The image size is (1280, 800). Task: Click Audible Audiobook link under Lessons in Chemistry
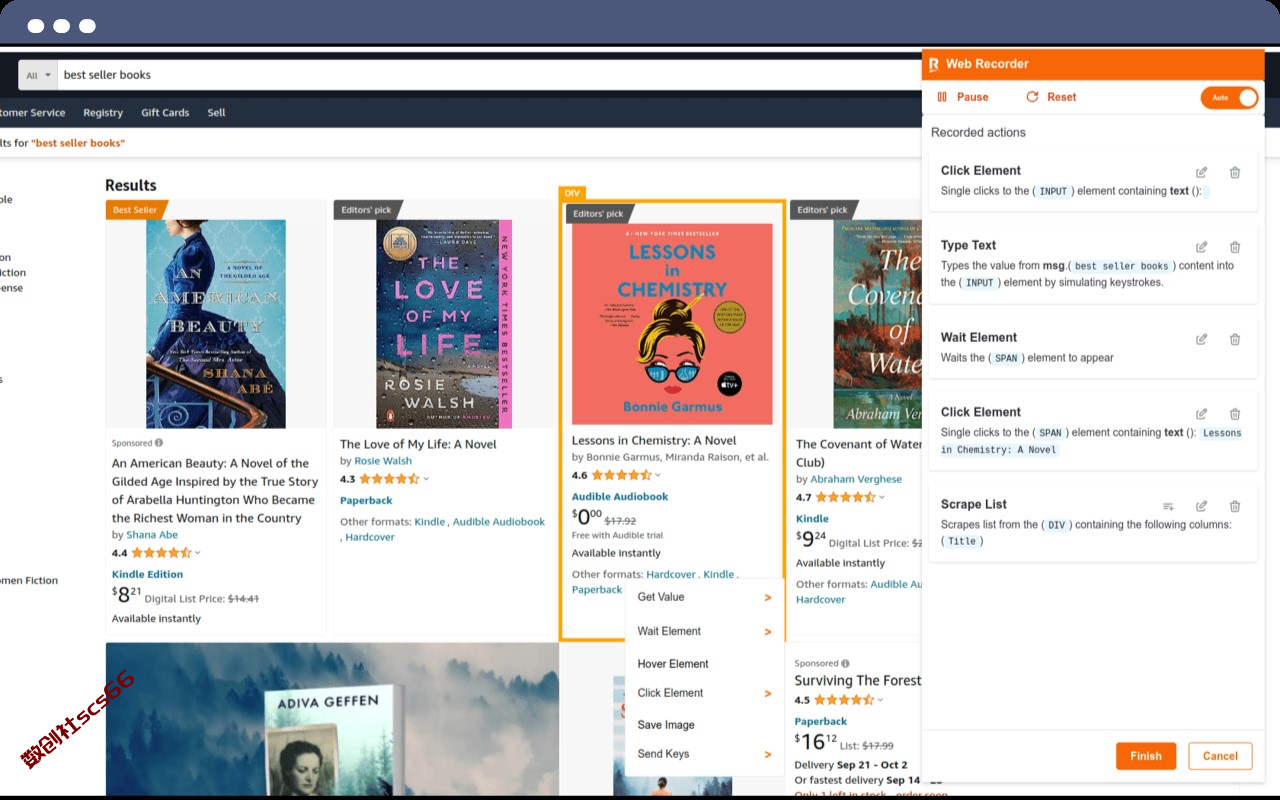coord(620,496)
